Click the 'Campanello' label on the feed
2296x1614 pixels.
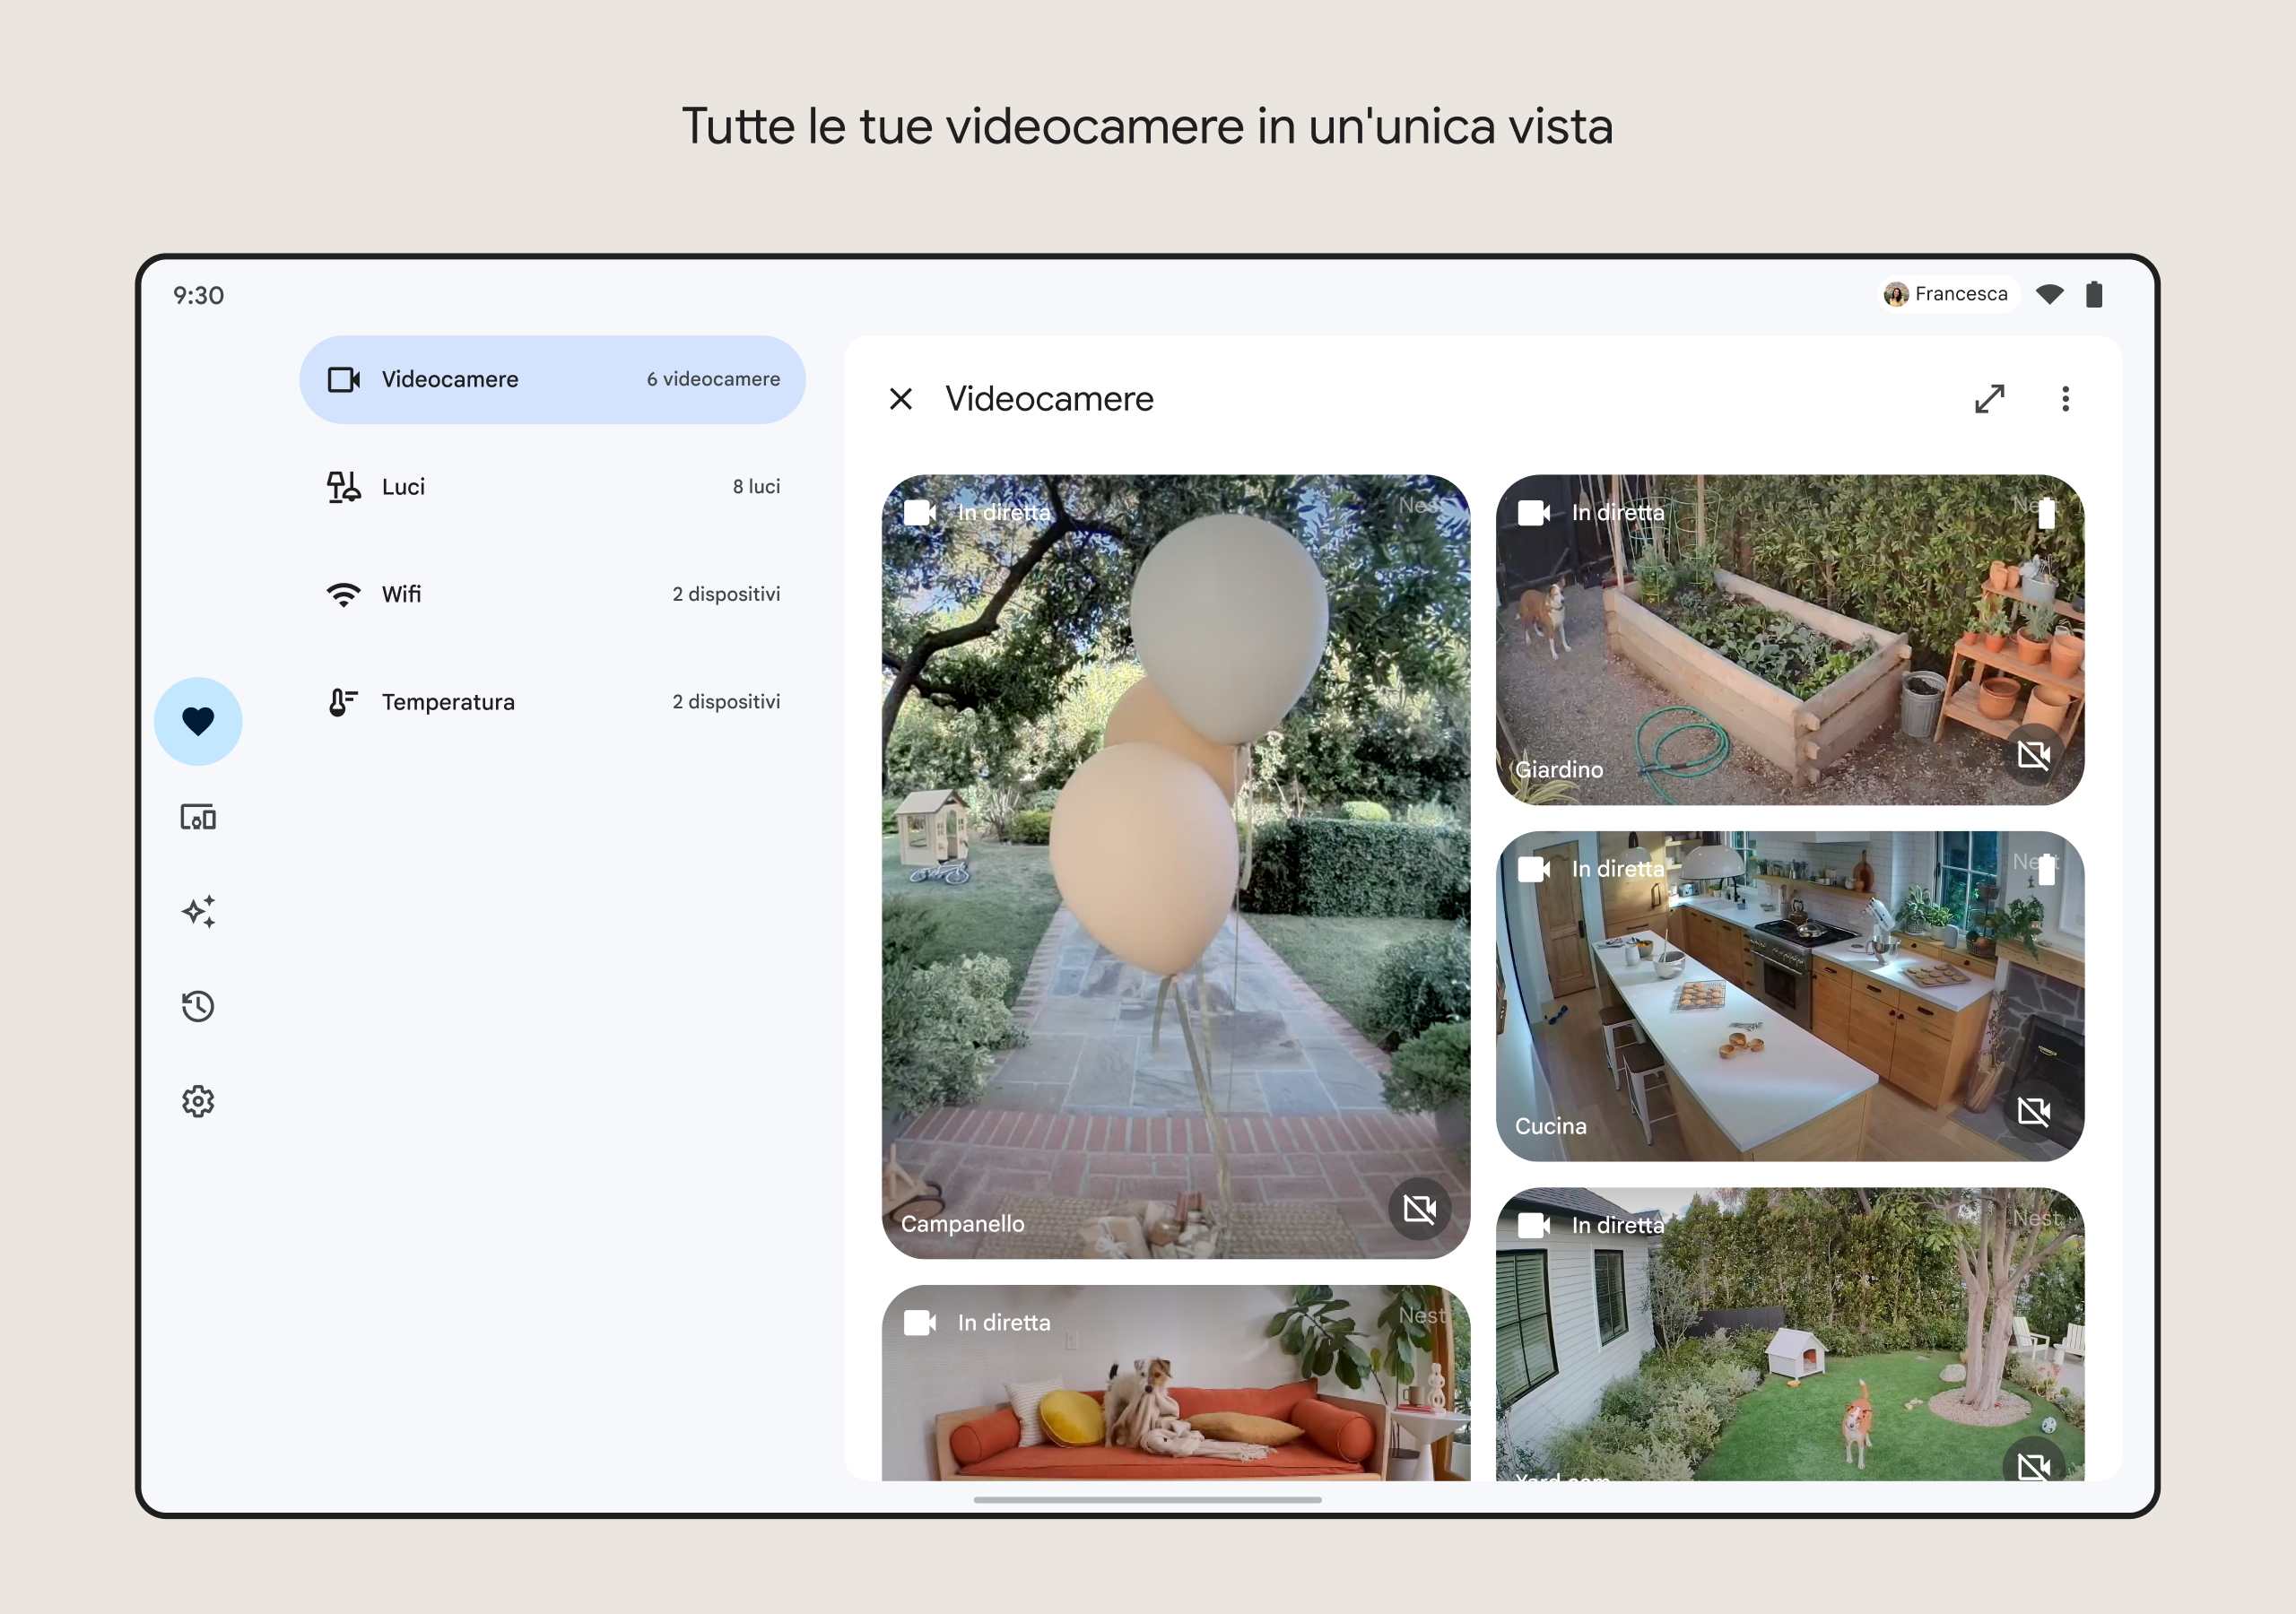tap(962, 1224)
